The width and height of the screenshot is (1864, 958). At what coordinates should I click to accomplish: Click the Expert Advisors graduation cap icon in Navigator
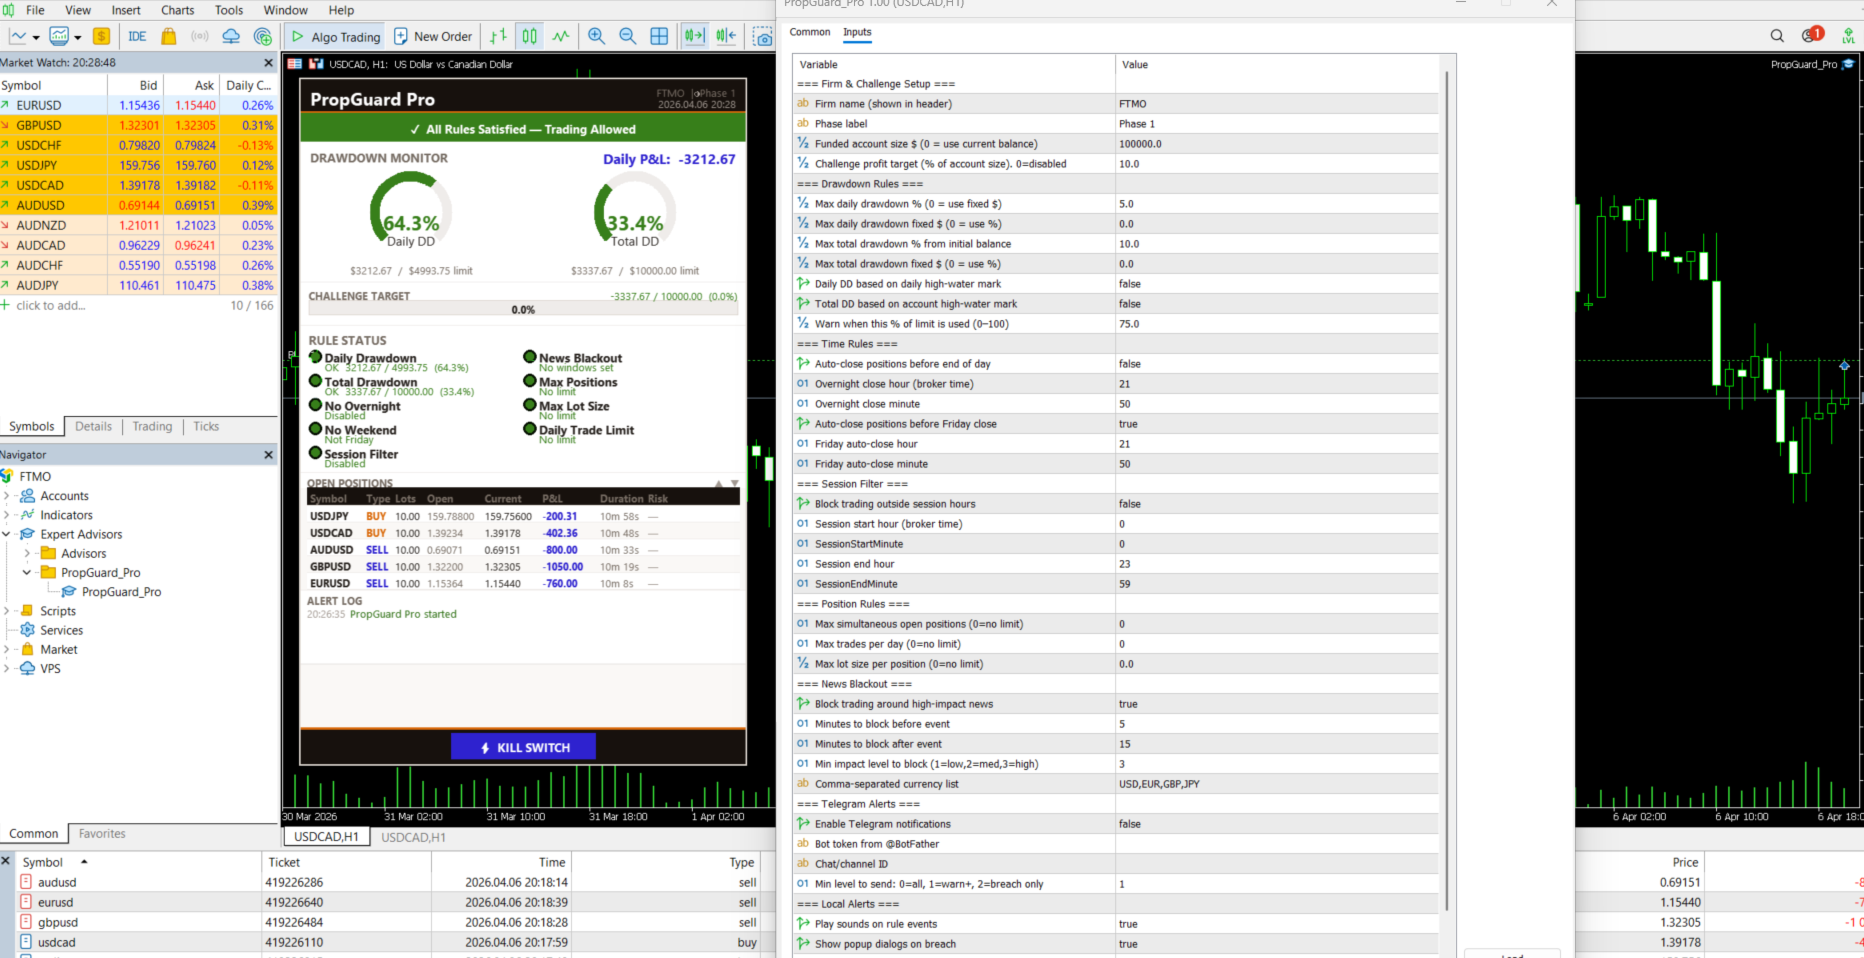pyautogui.click(x=27, y=534)
